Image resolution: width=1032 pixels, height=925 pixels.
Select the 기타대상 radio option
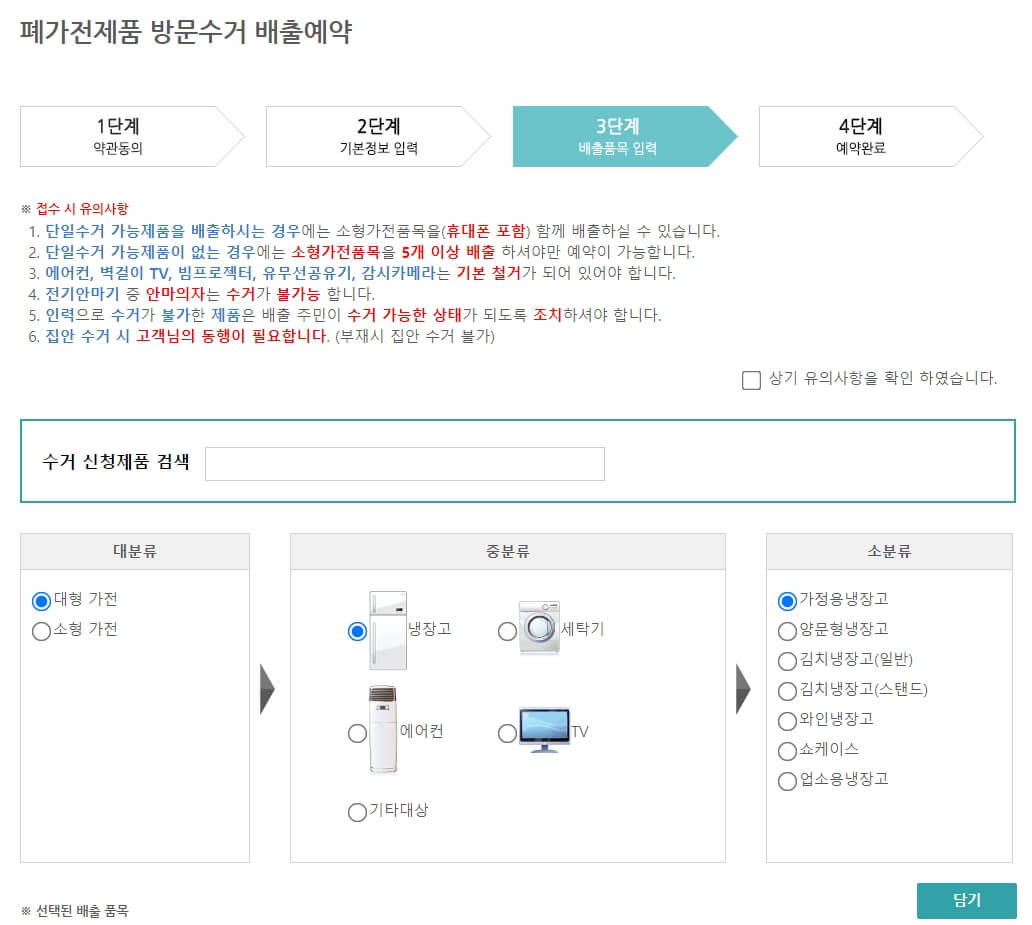coord(357,812)
